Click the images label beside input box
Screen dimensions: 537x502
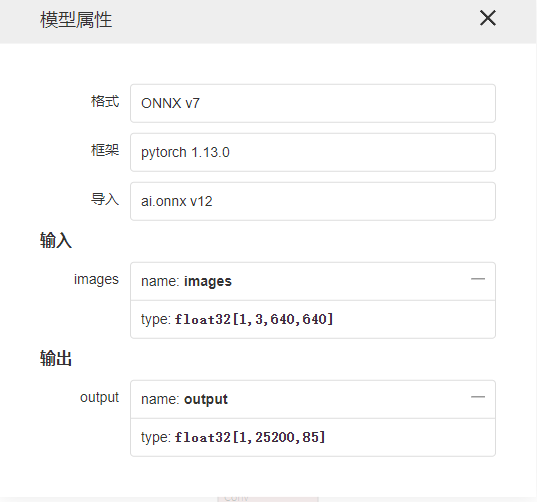click(x=96, y=280)
